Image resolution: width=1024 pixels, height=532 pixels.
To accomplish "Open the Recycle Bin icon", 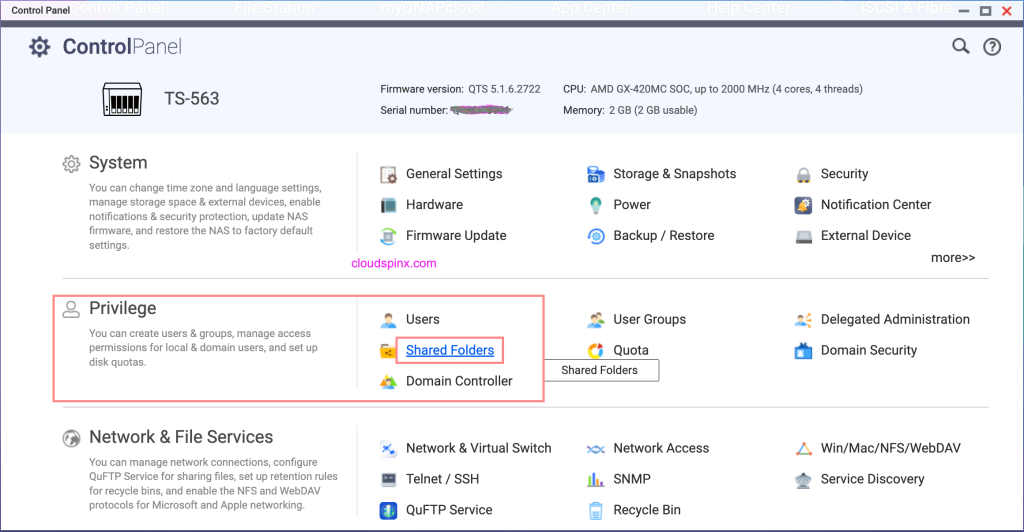I will tap(596, 510).
